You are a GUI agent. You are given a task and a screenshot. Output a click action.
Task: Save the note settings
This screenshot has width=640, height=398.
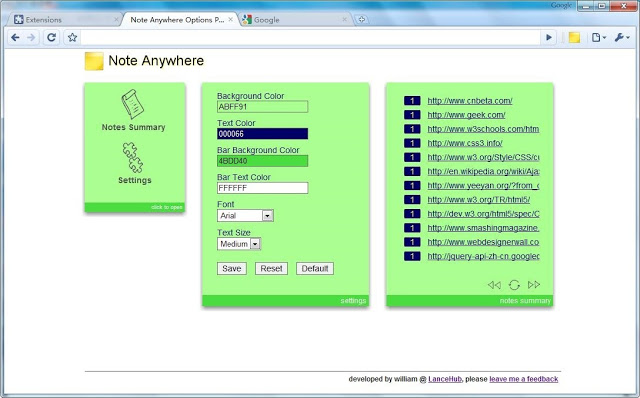pos(232,269)
